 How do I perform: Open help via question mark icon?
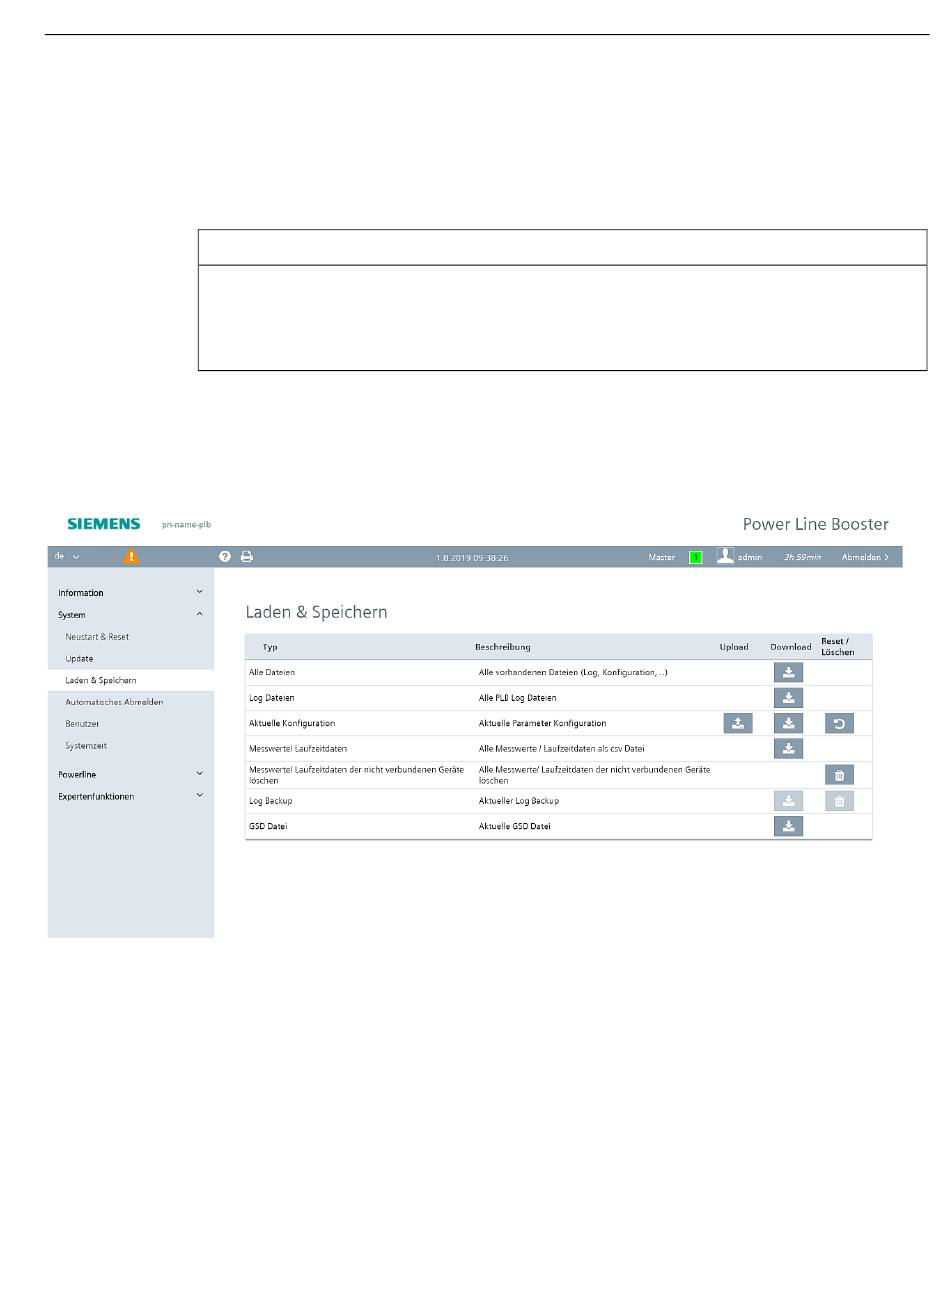point(225,557)
